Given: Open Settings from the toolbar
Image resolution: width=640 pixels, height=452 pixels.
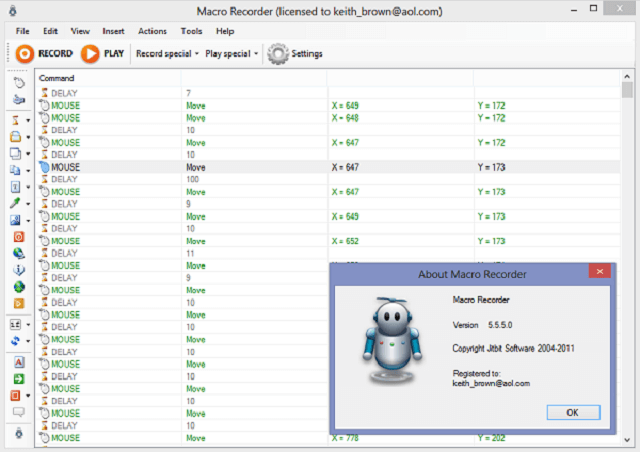Looking at the screenshot, I should tap(295, 53).
